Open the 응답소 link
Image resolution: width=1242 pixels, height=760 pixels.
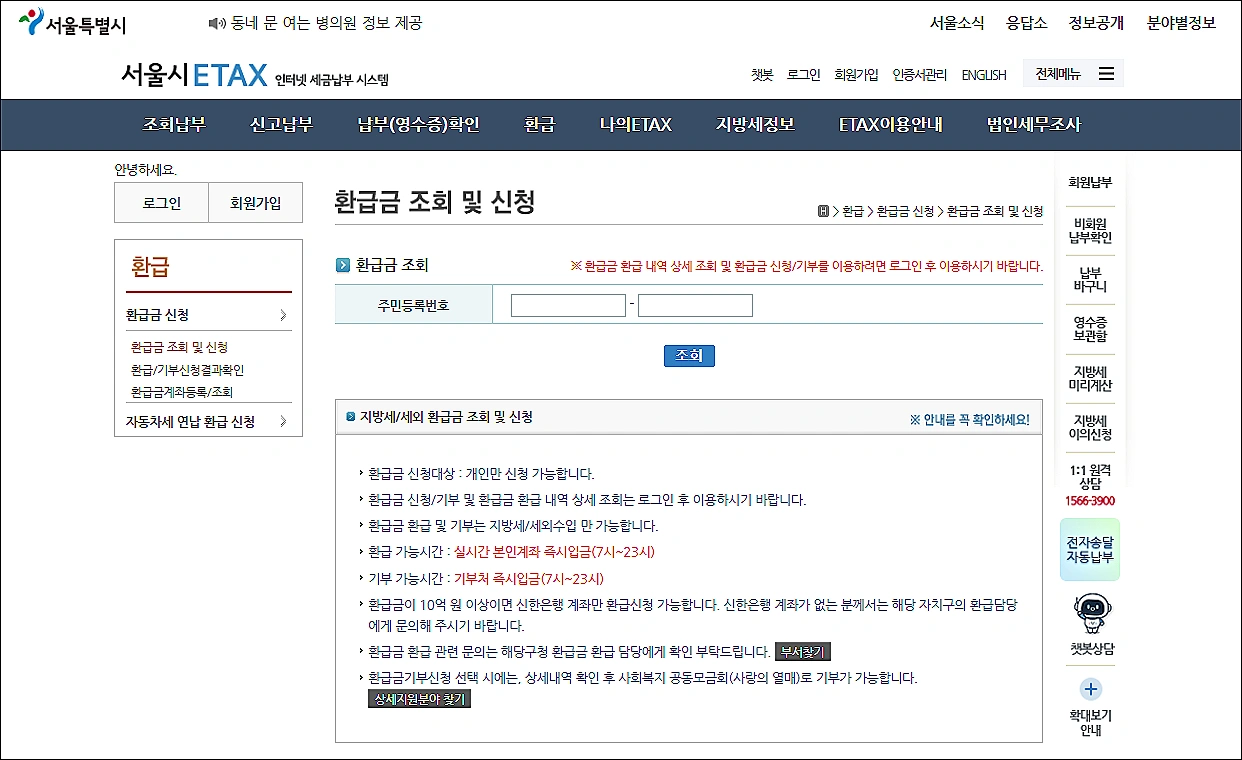coord(1026,23)
